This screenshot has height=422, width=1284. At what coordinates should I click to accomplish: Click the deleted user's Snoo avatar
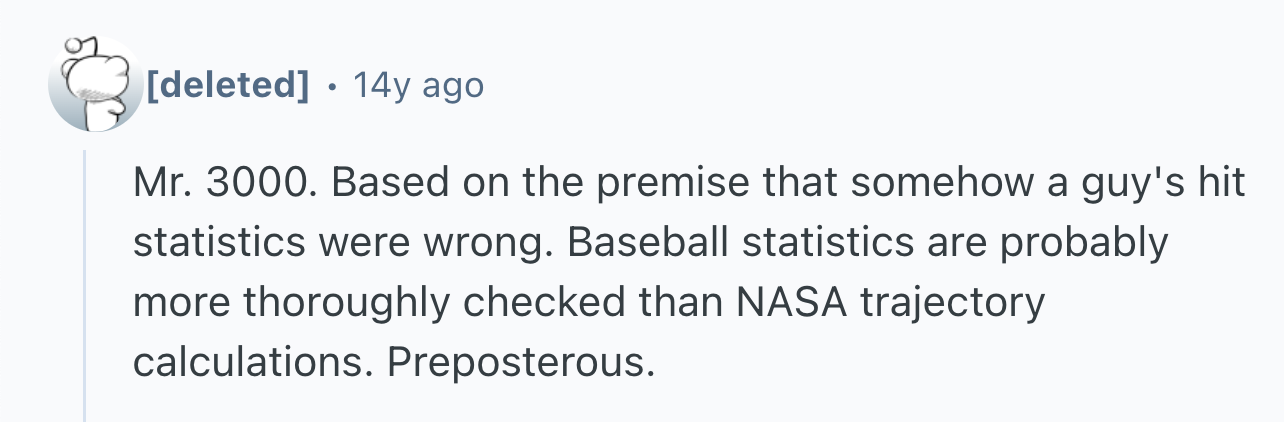click(x=96, y=86)
